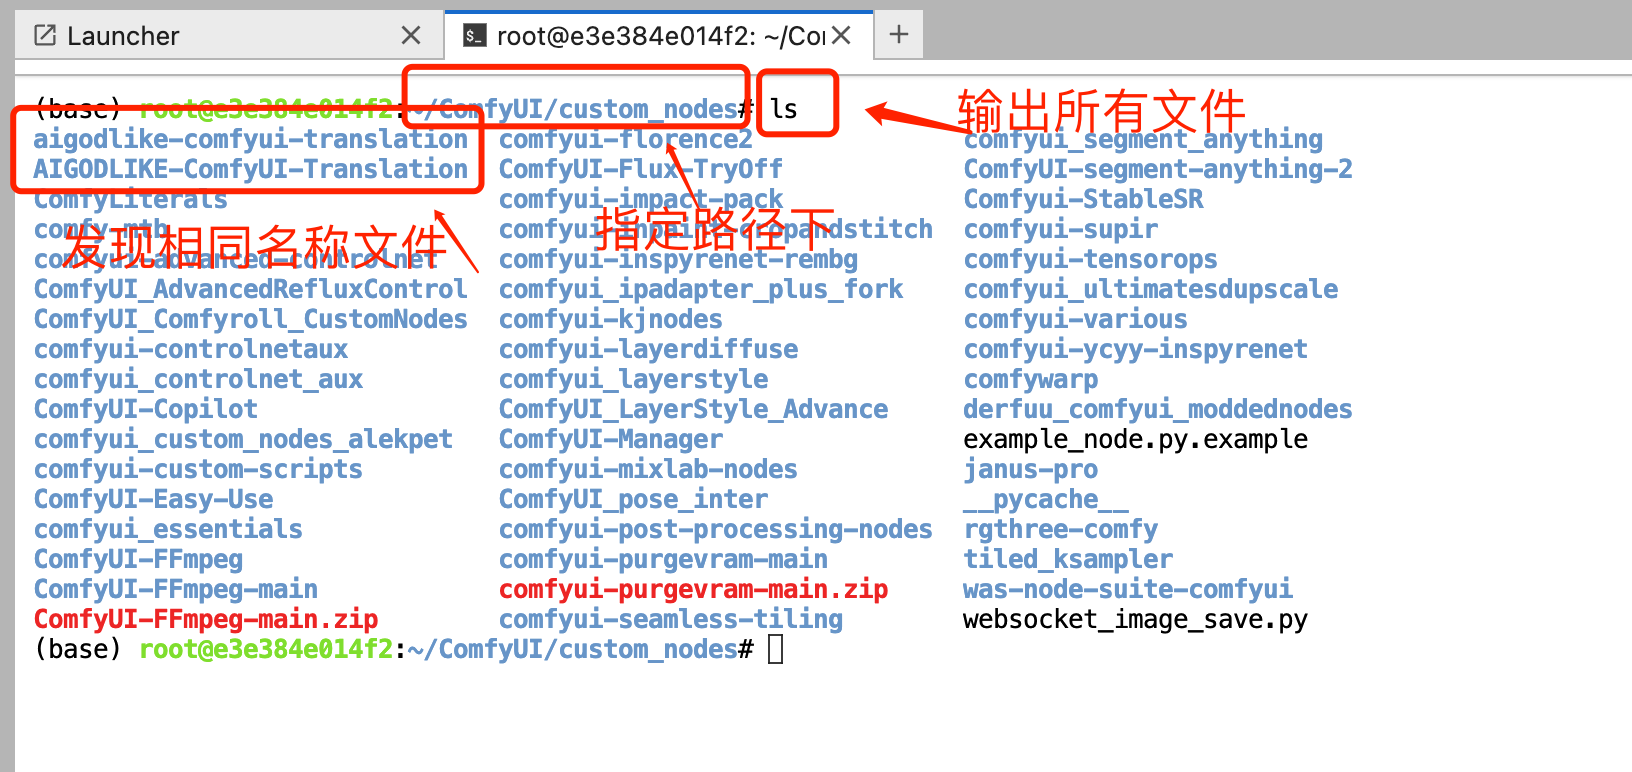Click the 'rgthree-comfy' entry
The height and width of the screenshot is (772, 1632).
point(1061,529)
